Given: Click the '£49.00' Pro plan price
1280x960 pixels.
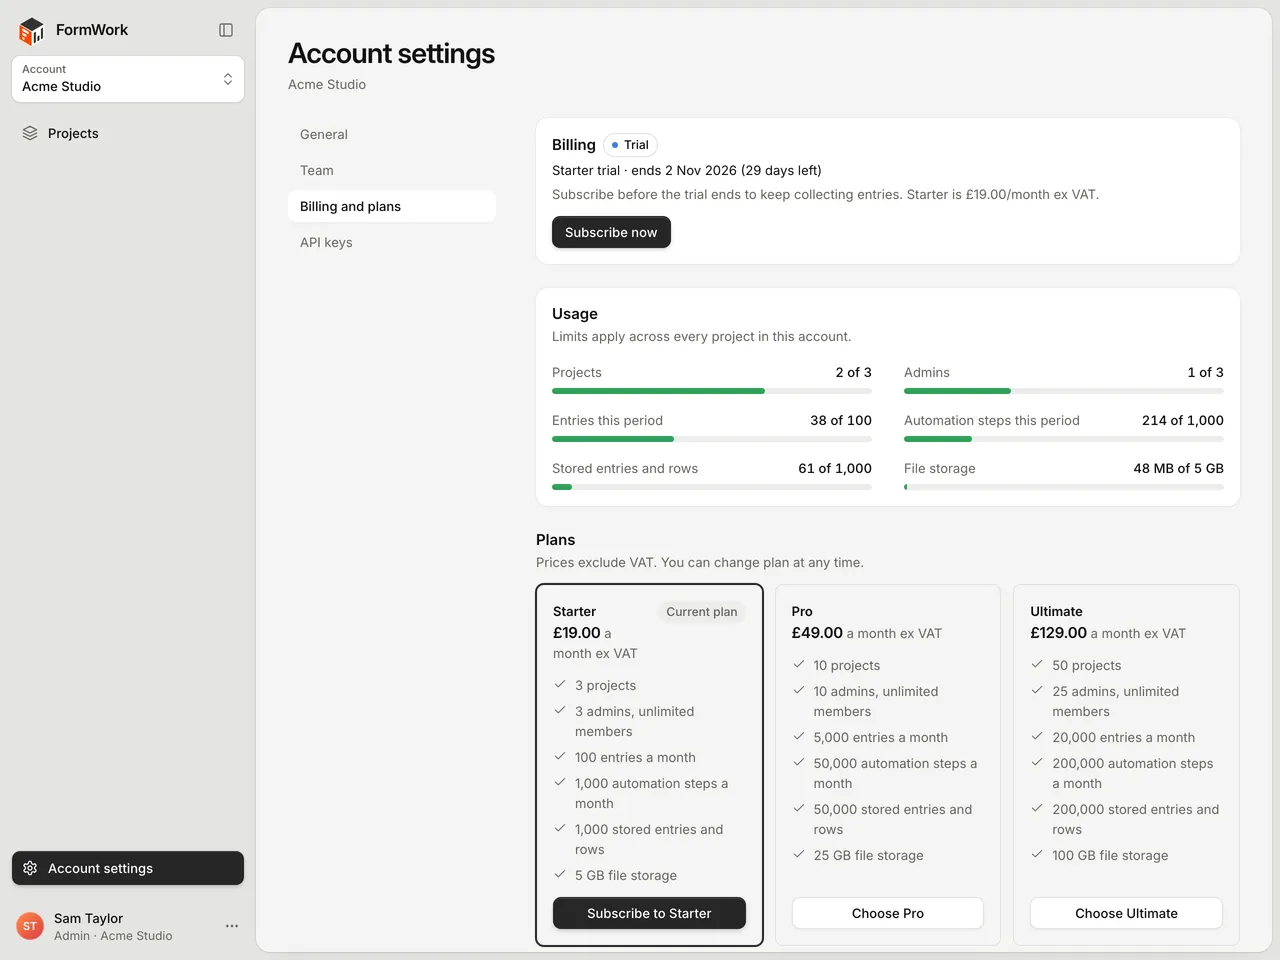Looking at the screenshot, I should coord(817,633).
